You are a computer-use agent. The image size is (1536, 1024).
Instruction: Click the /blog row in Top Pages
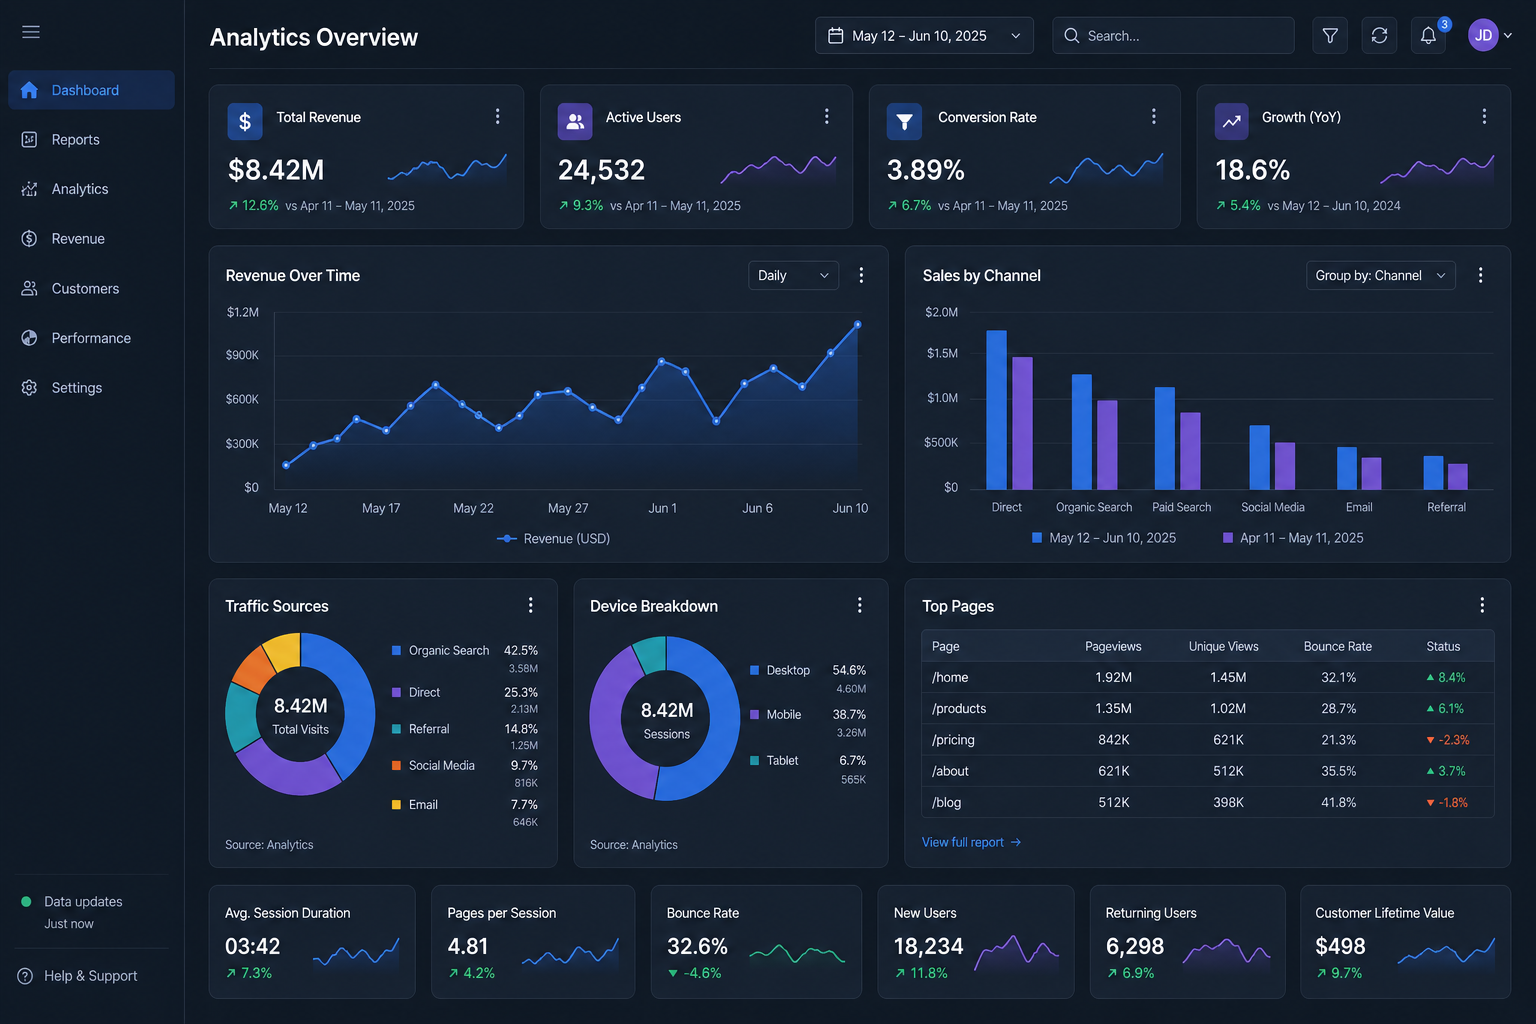(x=1208, y=803)
